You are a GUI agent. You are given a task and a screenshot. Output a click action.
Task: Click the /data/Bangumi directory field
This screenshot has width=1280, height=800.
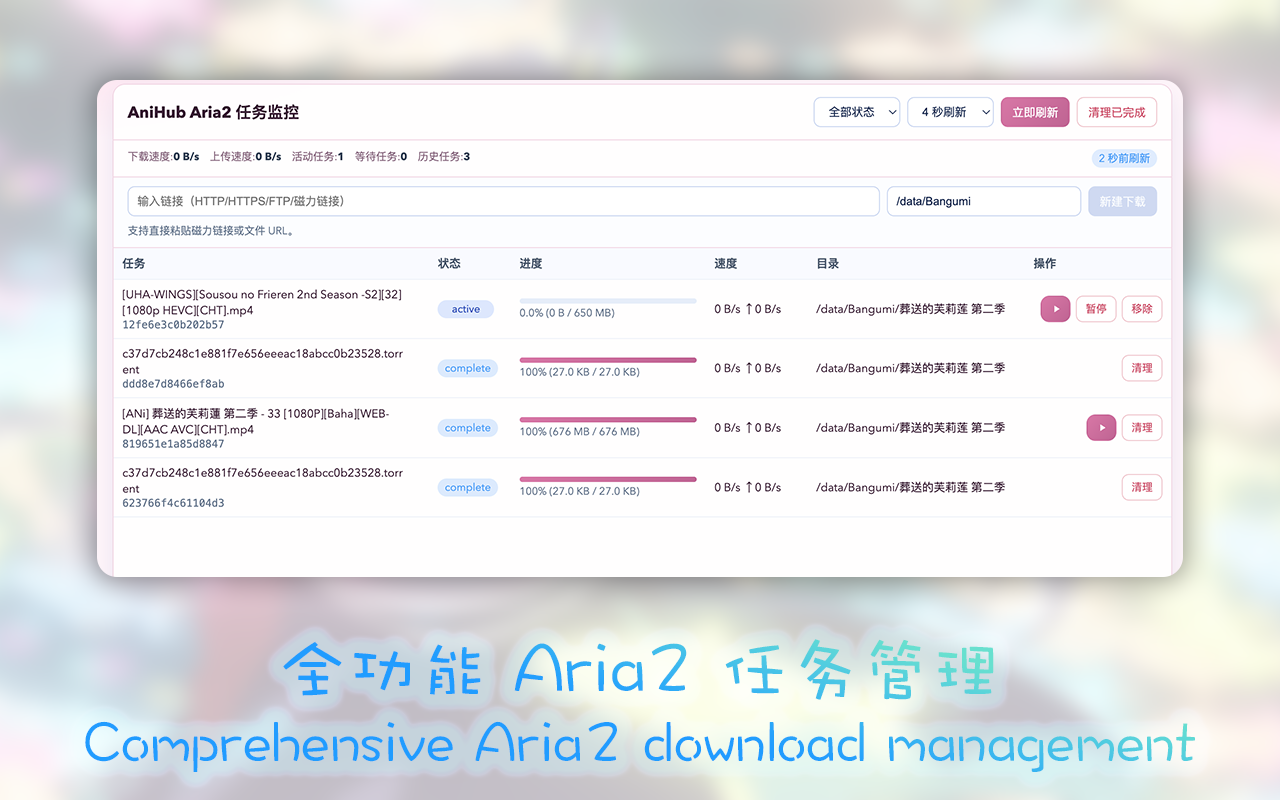[983, 201]
